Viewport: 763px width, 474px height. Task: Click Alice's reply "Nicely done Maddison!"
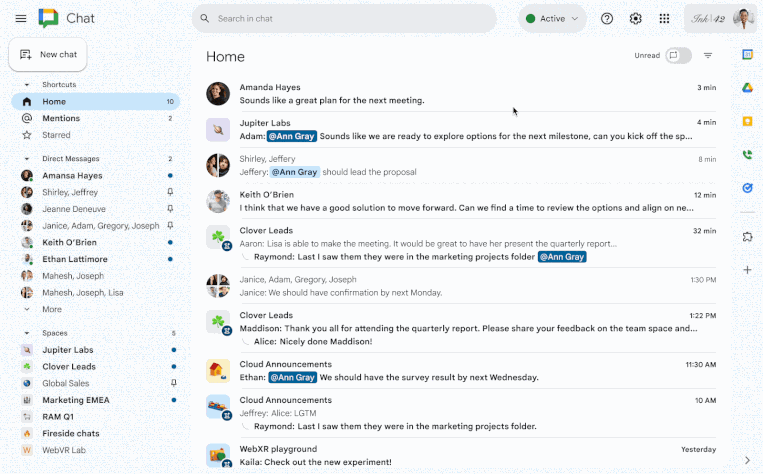tap(313, 342)
